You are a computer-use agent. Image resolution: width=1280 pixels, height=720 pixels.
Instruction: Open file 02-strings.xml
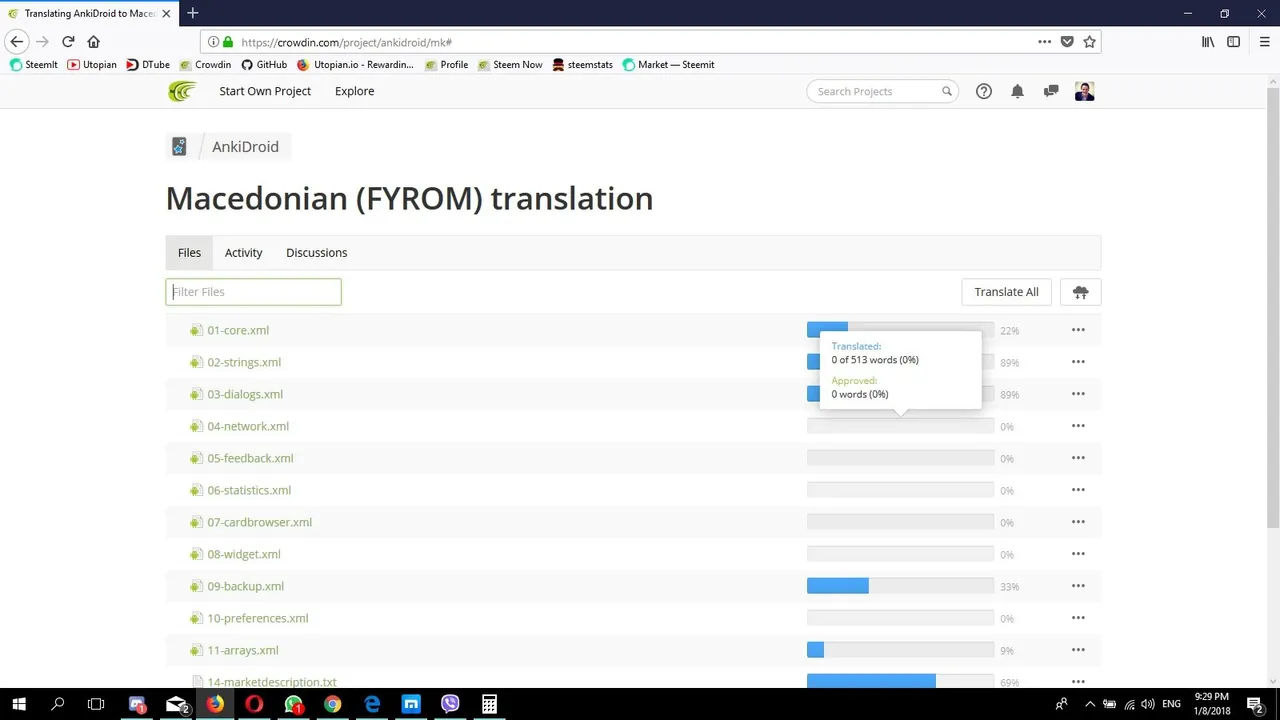tap(244, 362)
